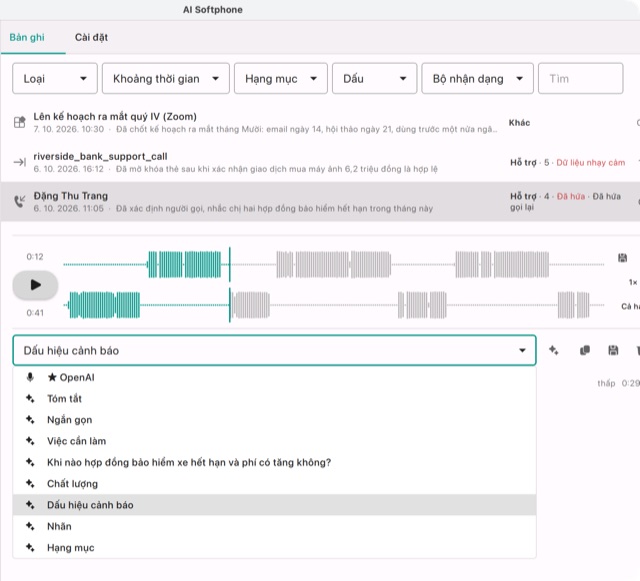
Task: Click the play button for the recording
Action: [35, 285]
